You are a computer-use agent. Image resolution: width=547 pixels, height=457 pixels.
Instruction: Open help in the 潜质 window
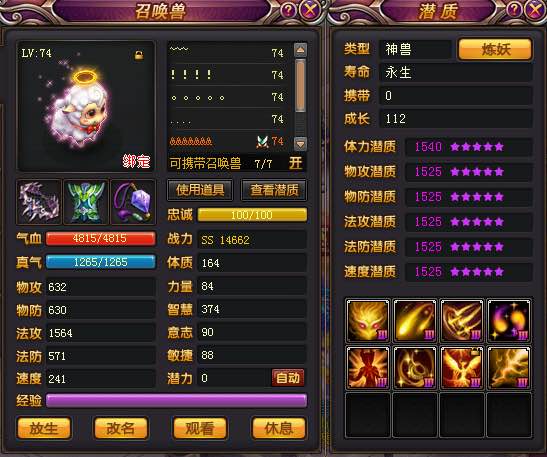tap(515, 9)
